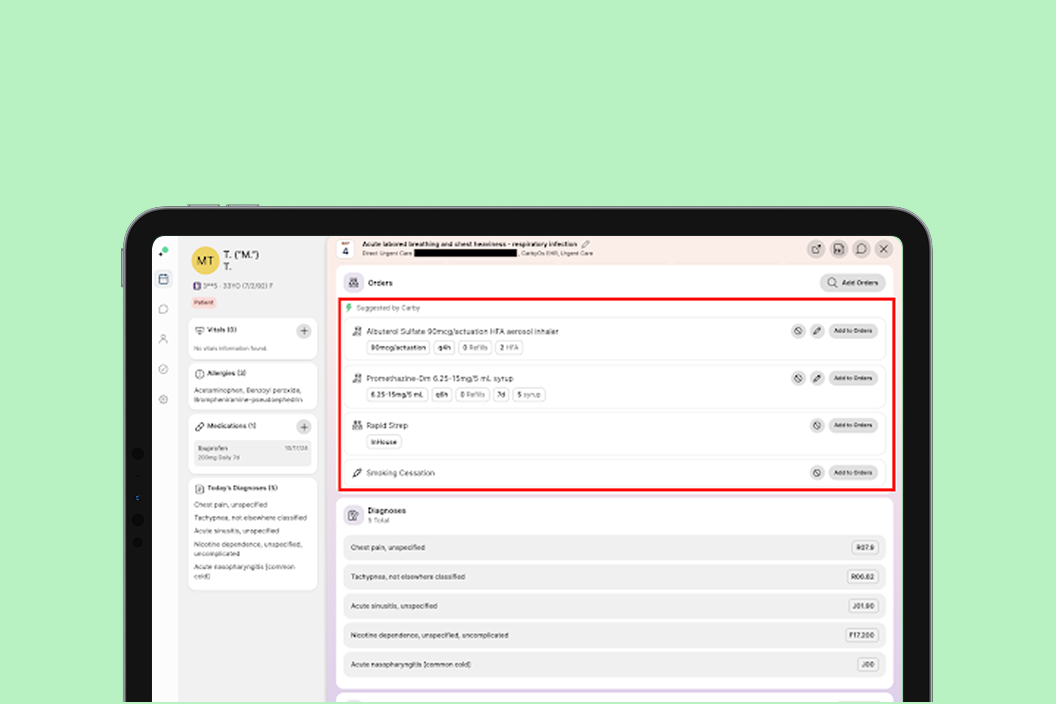Click the MT patient avatar
The height and width of the screenshot is (704, 1056).
tap(205, 261)
